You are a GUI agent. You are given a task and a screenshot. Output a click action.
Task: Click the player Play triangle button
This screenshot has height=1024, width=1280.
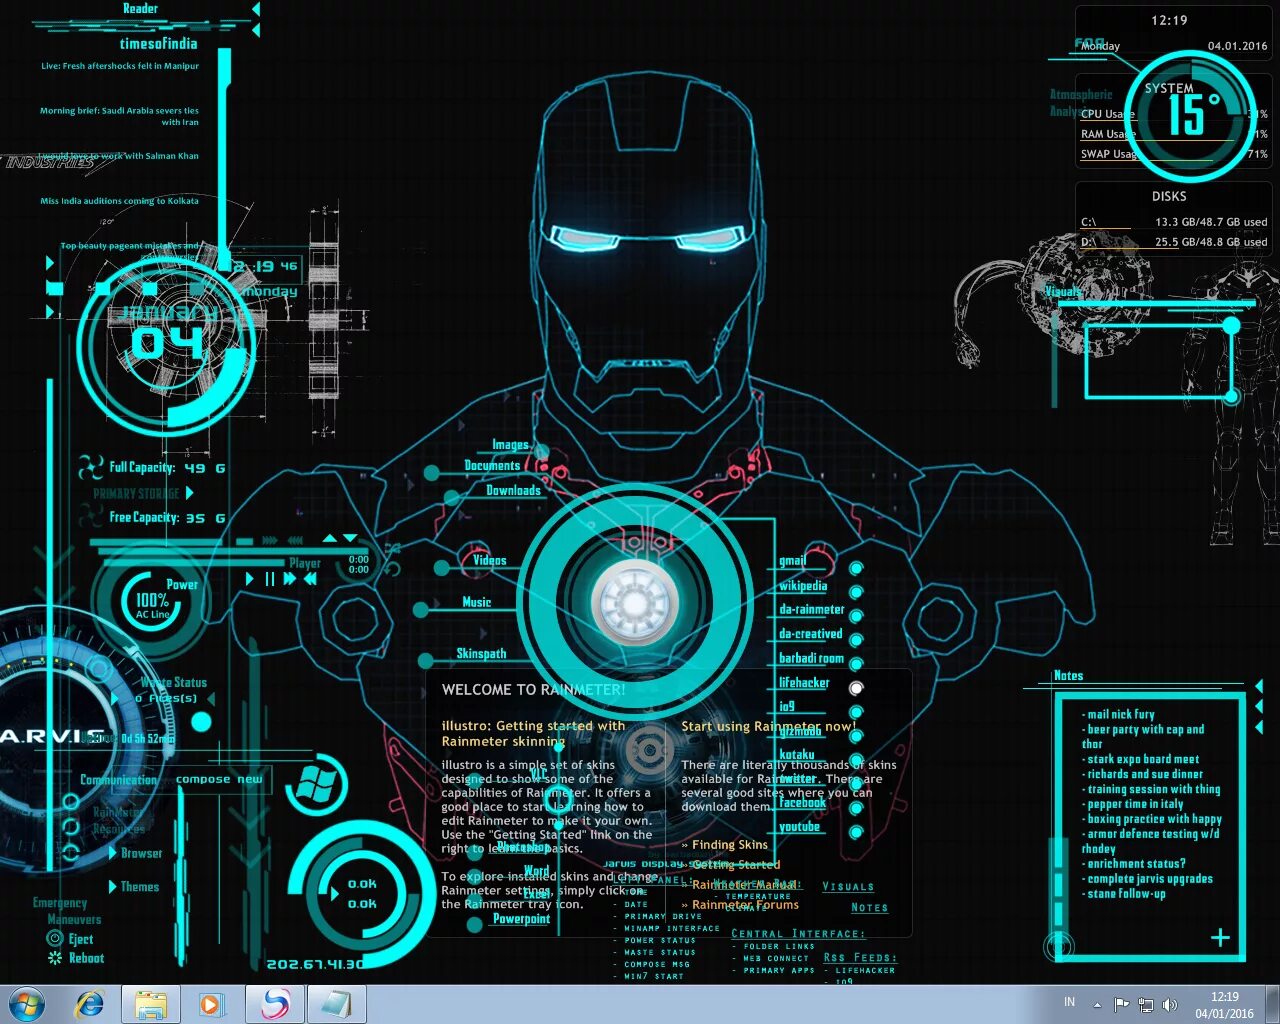click(x=249, y=578)
